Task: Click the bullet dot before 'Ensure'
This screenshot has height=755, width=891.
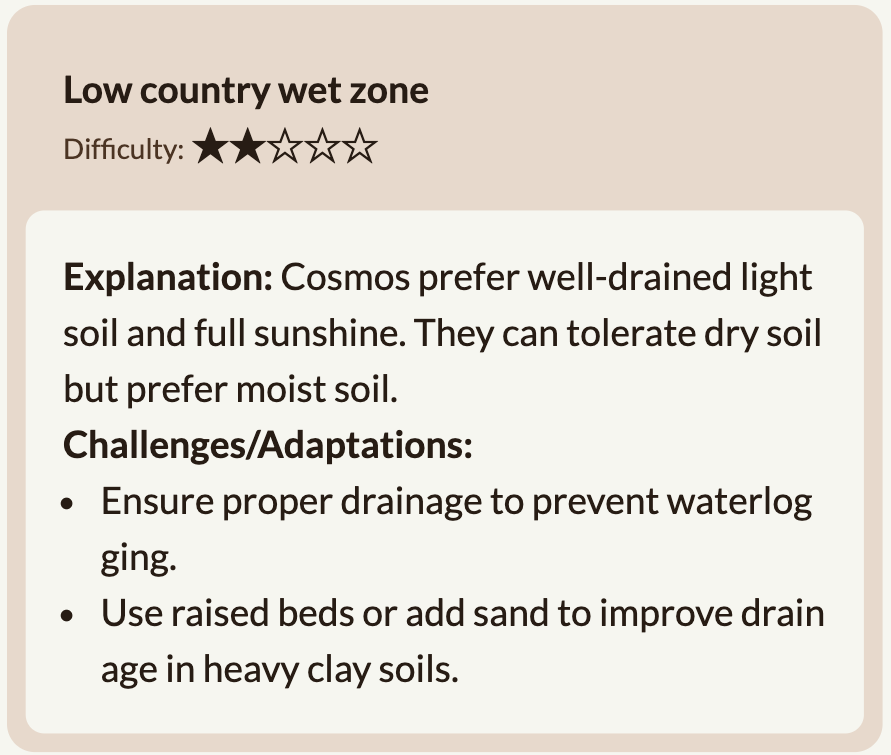Action: click(67, 503)
